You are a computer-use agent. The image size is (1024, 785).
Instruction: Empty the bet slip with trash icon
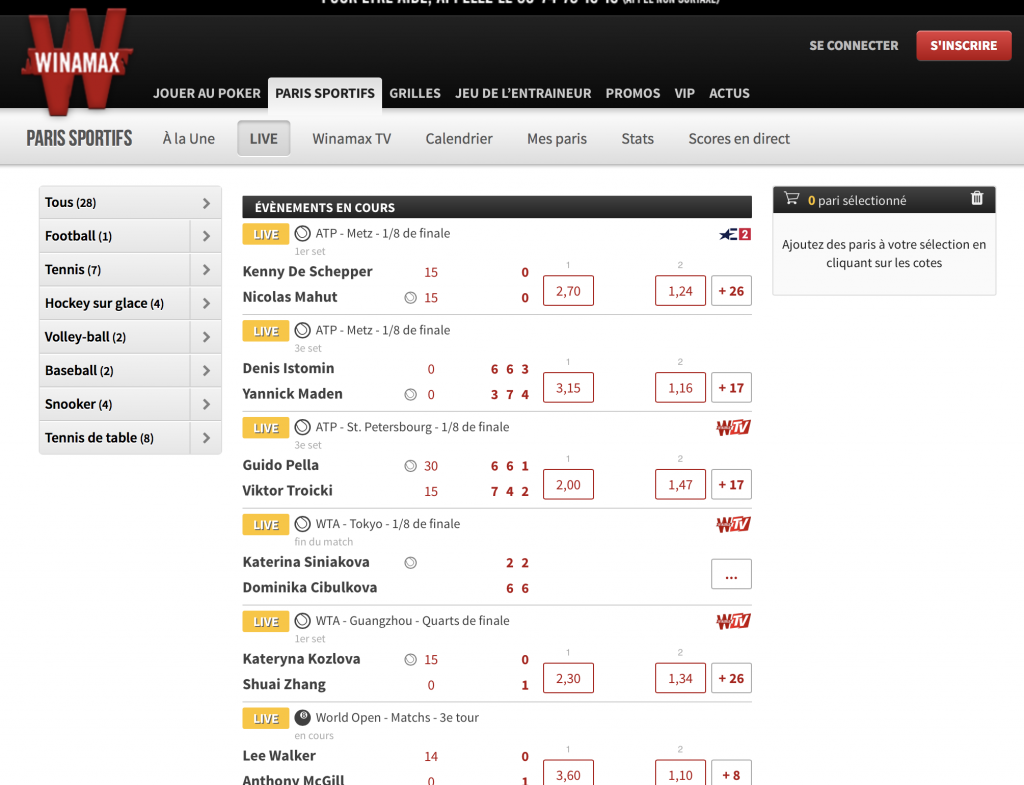pyautogui.click(x=976, y=198)
